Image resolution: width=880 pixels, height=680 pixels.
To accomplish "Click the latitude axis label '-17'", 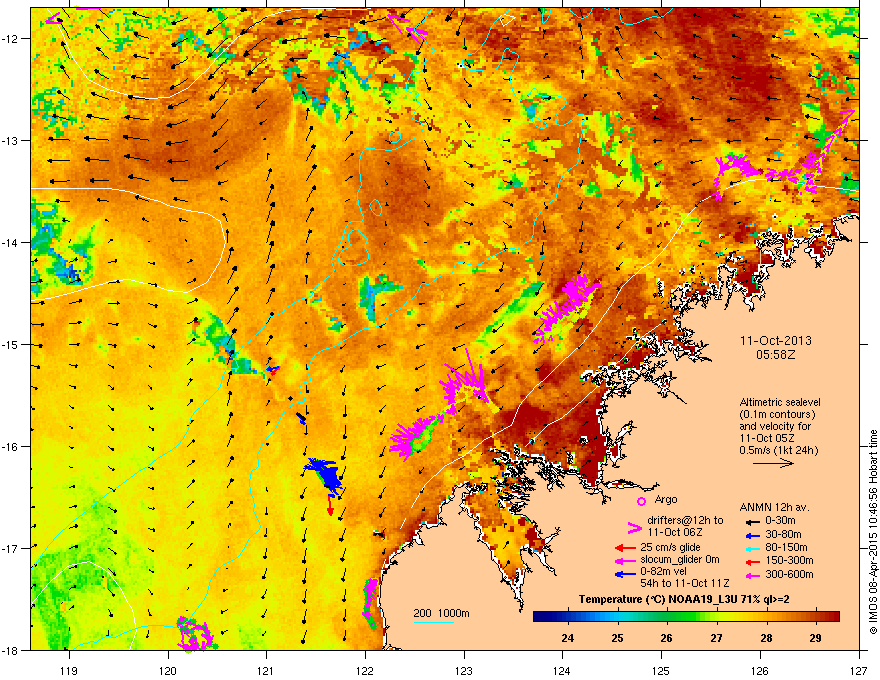I will click(11, 548).
